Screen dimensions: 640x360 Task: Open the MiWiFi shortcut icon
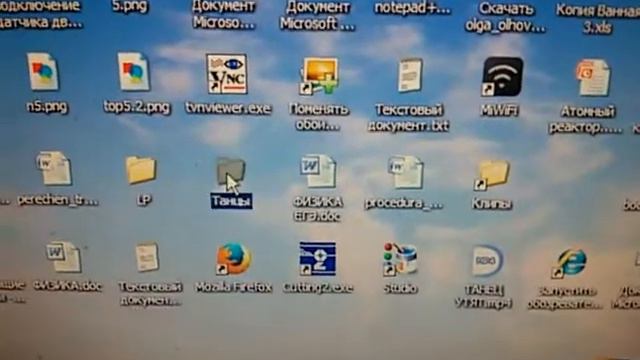(502, 77)
